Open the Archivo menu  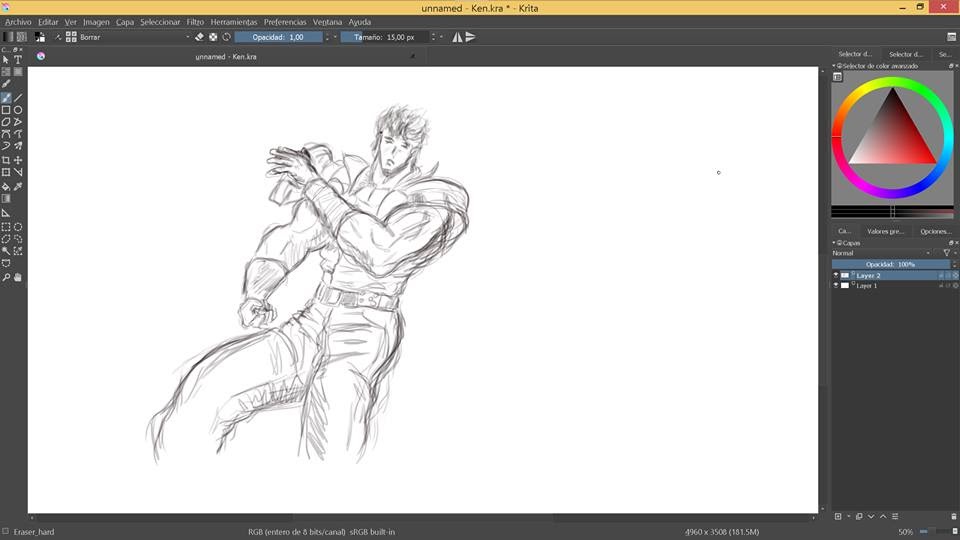tap(18, 22)
